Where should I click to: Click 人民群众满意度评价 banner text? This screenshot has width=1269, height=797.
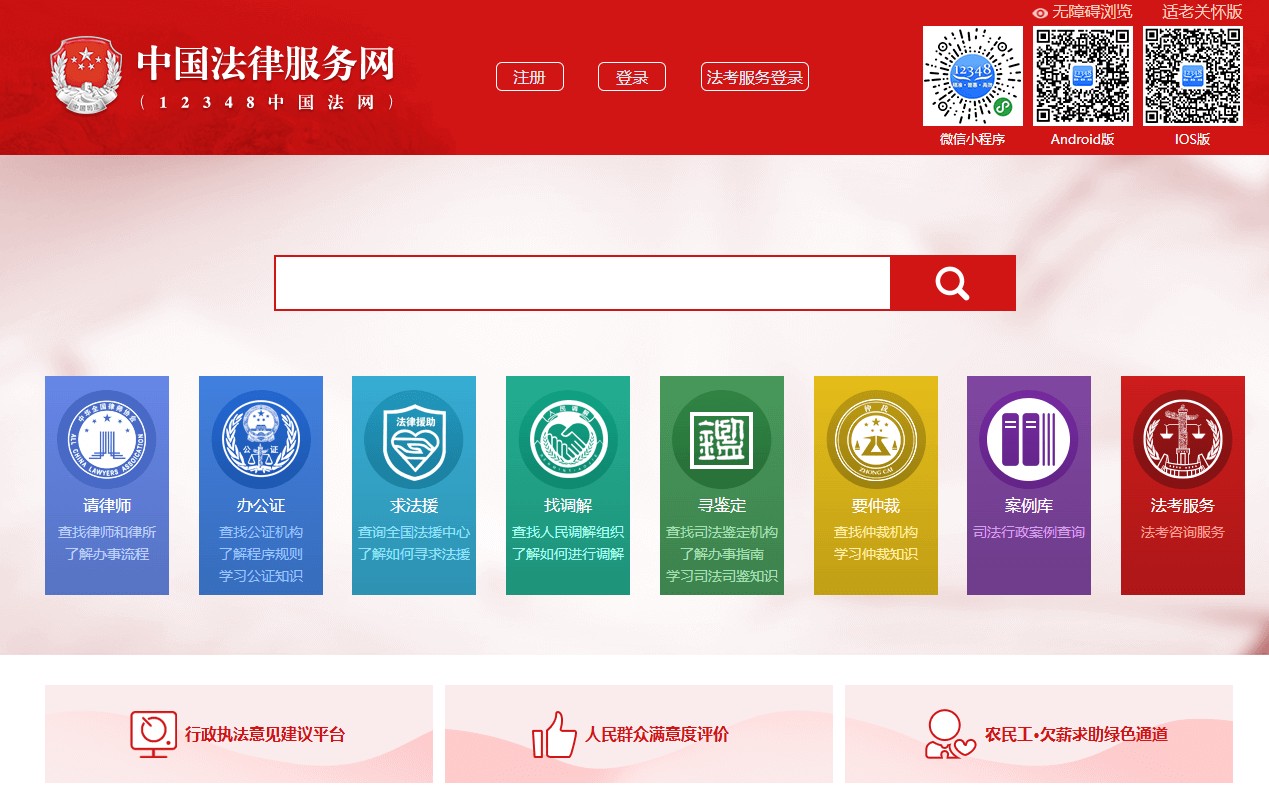point(658,735)
